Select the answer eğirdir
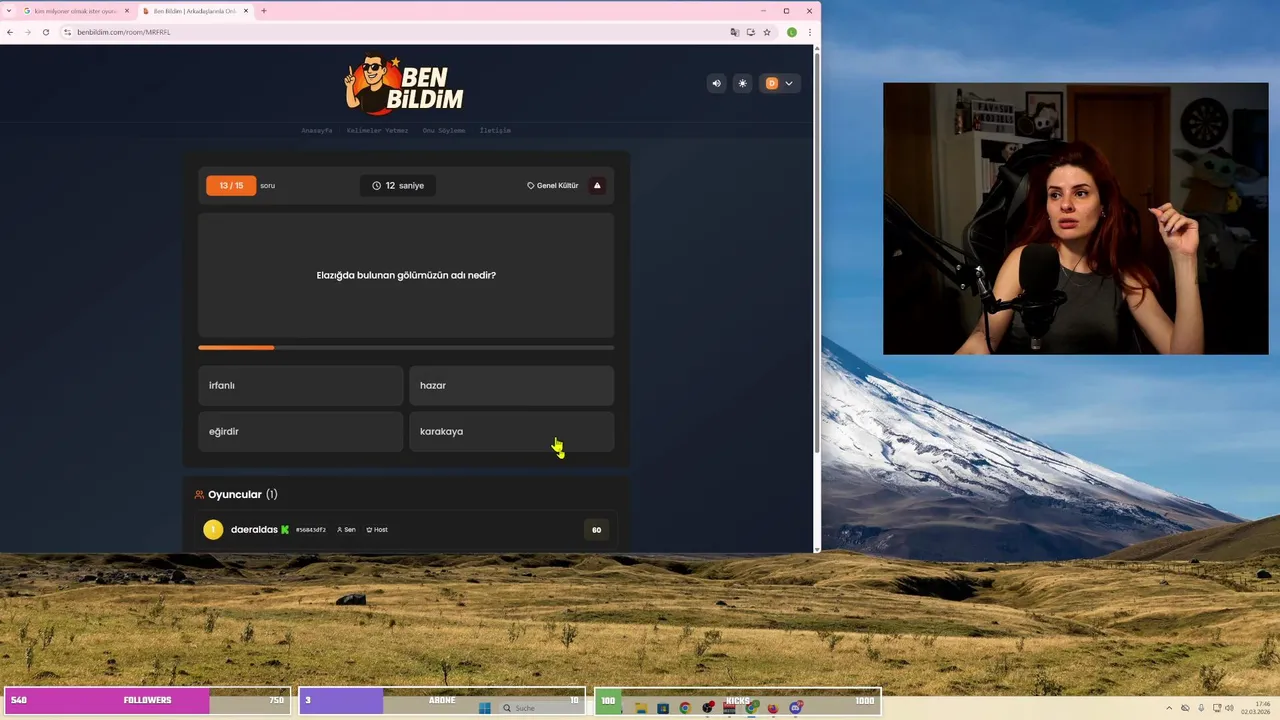1280x720 pixels. click(x=301, y=431)
